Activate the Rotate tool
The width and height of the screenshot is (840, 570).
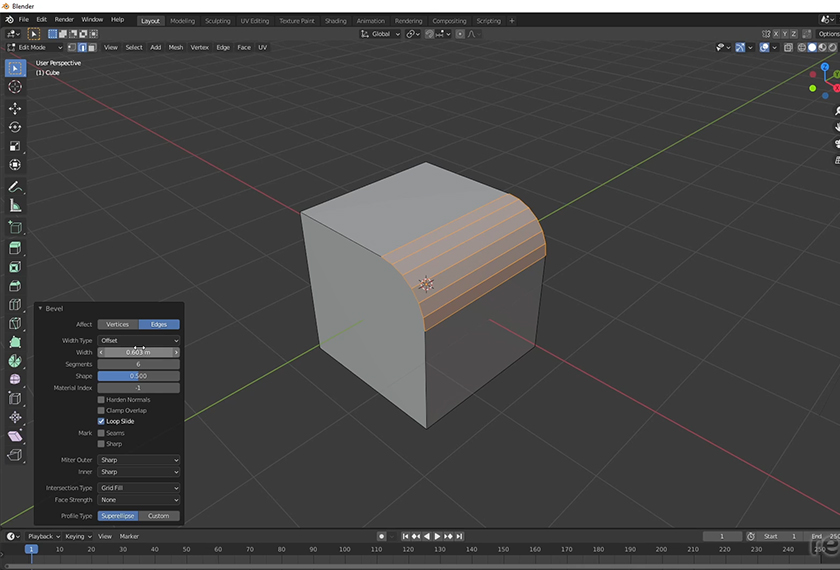coord(15,127)
